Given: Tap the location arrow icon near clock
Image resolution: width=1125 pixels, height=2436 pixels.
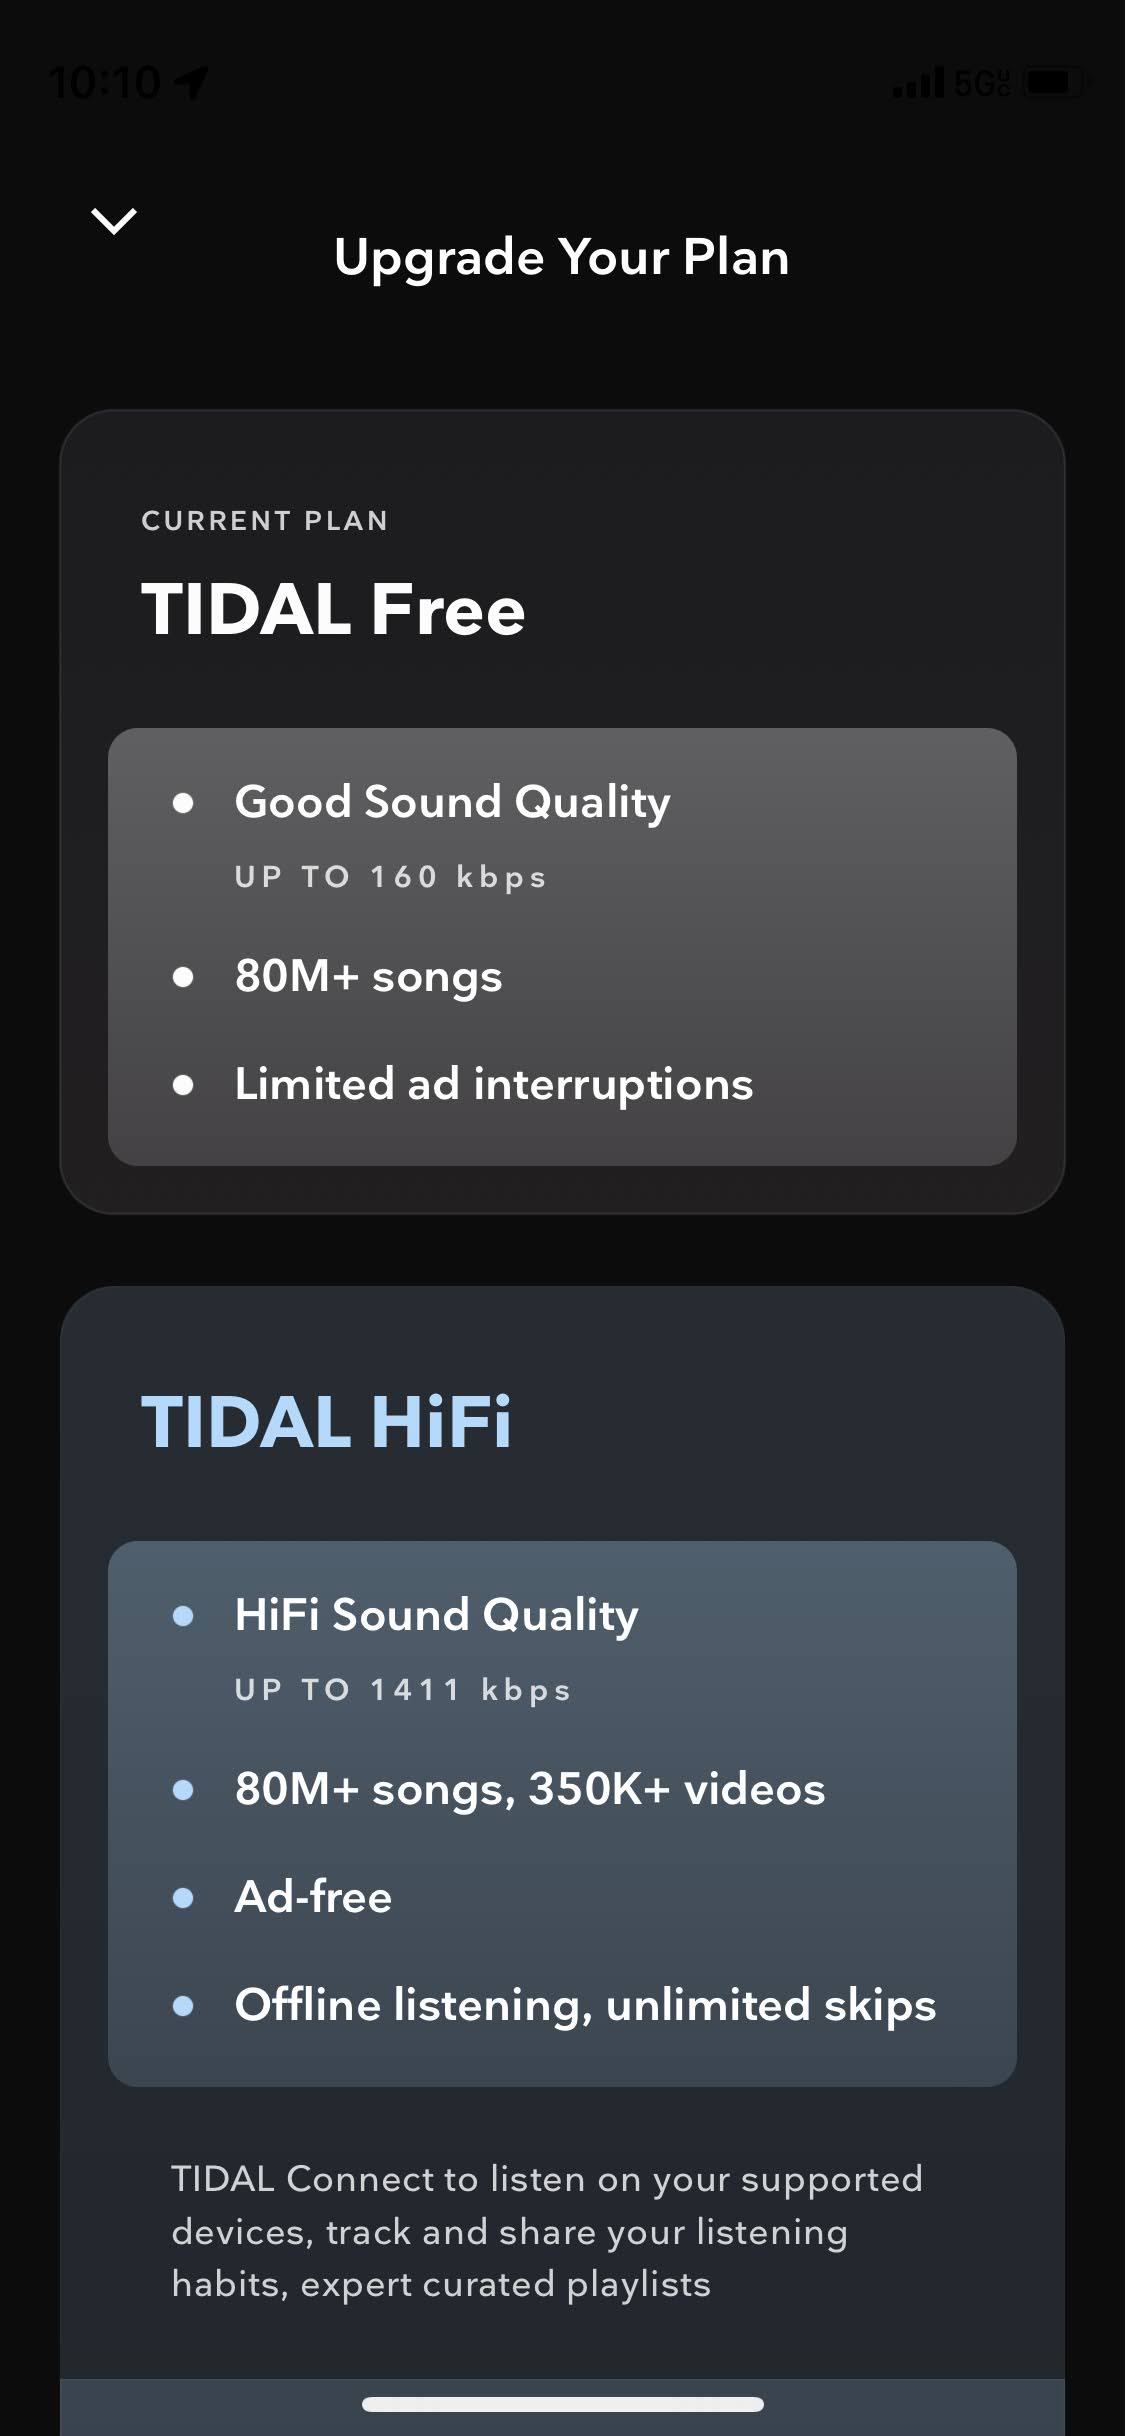Looking at the screenshot, I should (192, 83).
